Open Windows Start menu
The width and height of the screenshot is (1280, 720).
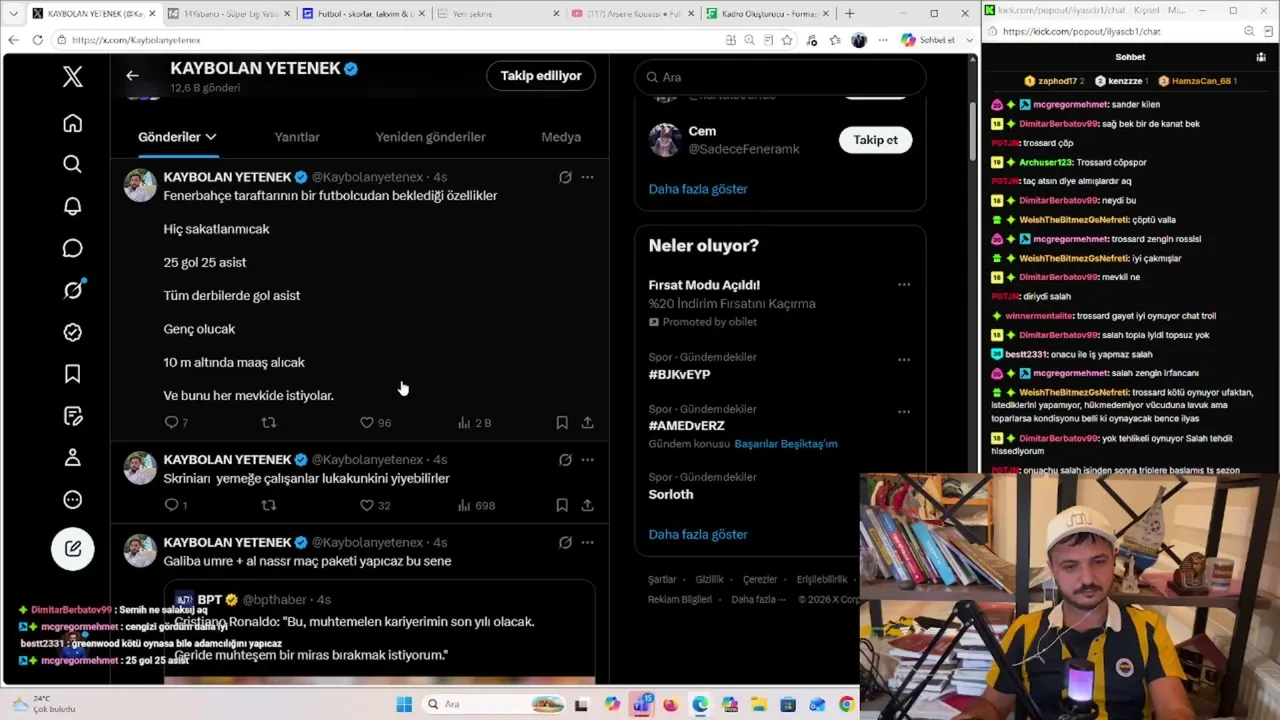click(404, 705)
